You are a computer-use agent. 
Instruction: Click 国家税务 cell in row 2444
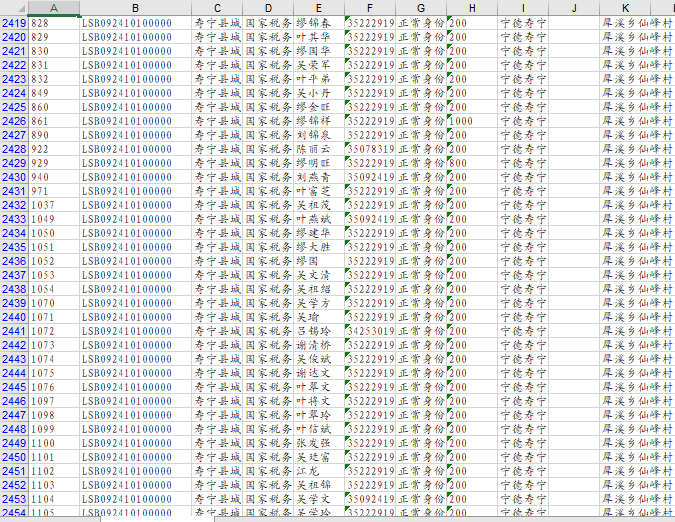click(268, 373)
